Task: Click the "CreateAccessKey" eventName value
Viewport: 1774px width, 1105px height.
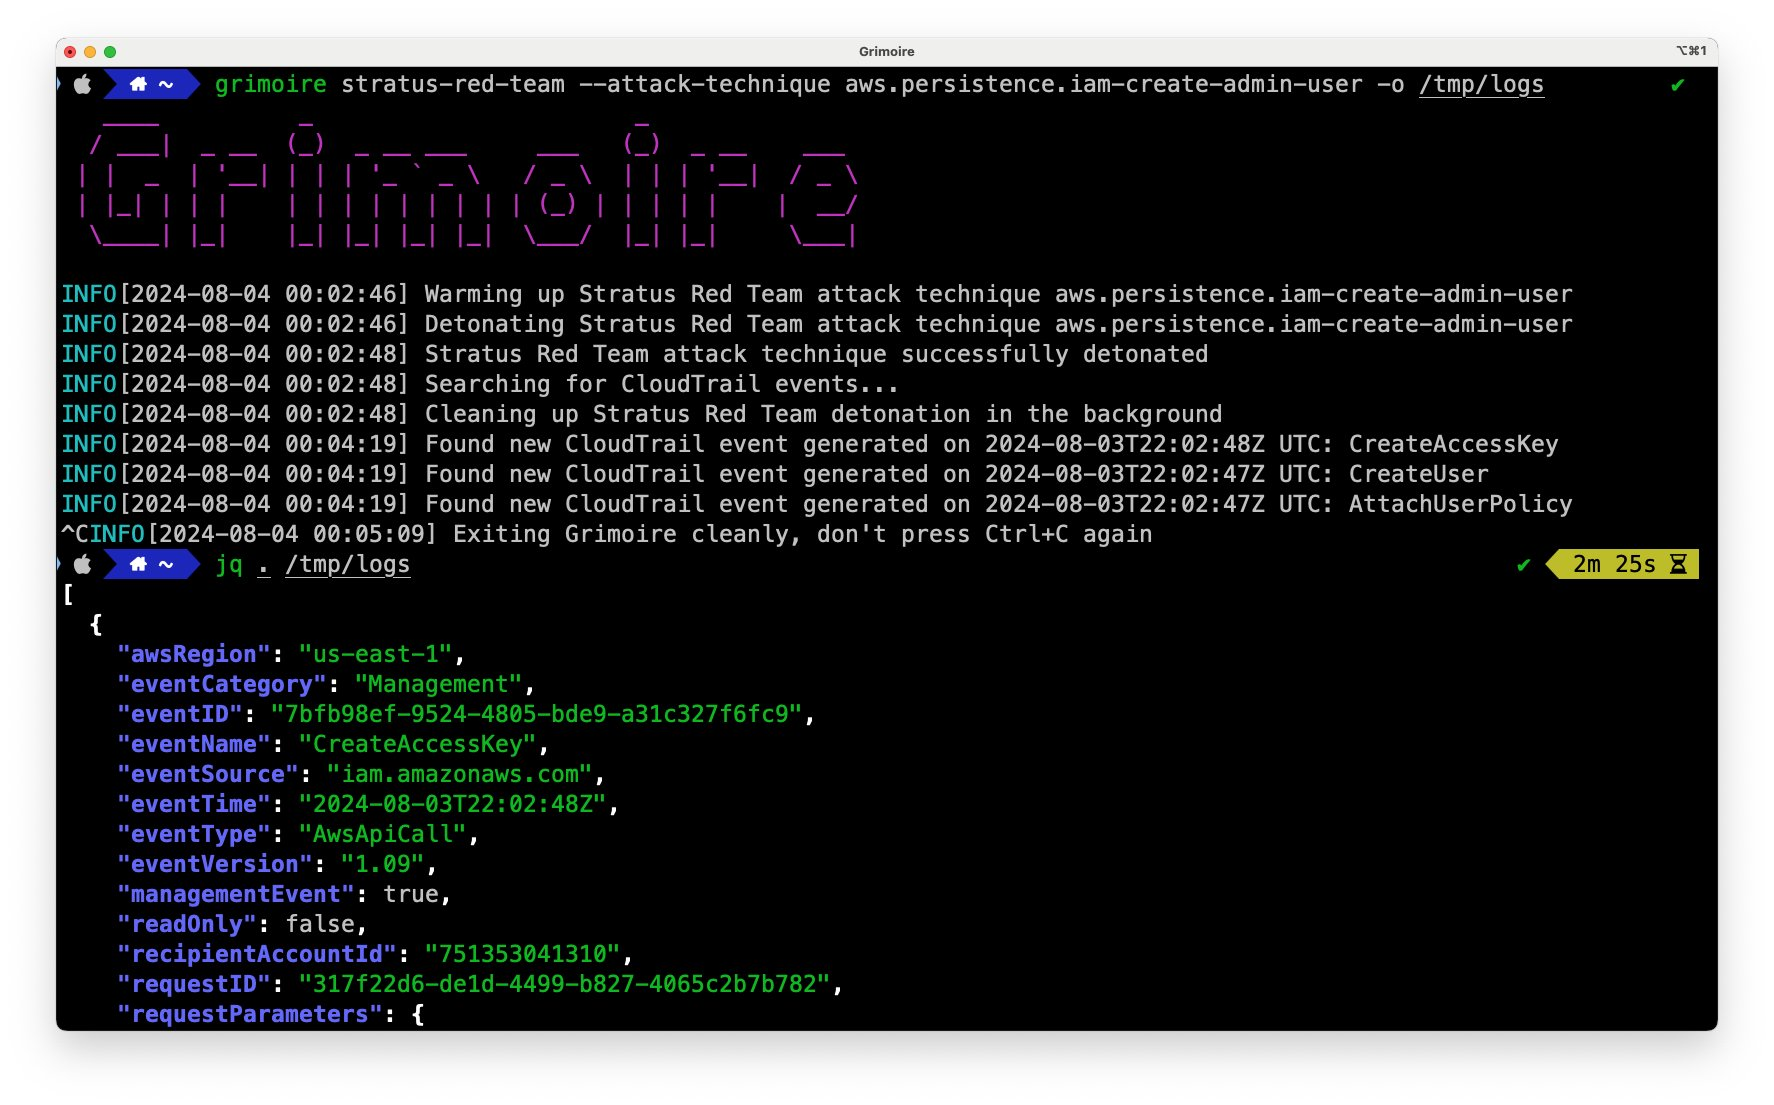Action: tap(417, 744)
